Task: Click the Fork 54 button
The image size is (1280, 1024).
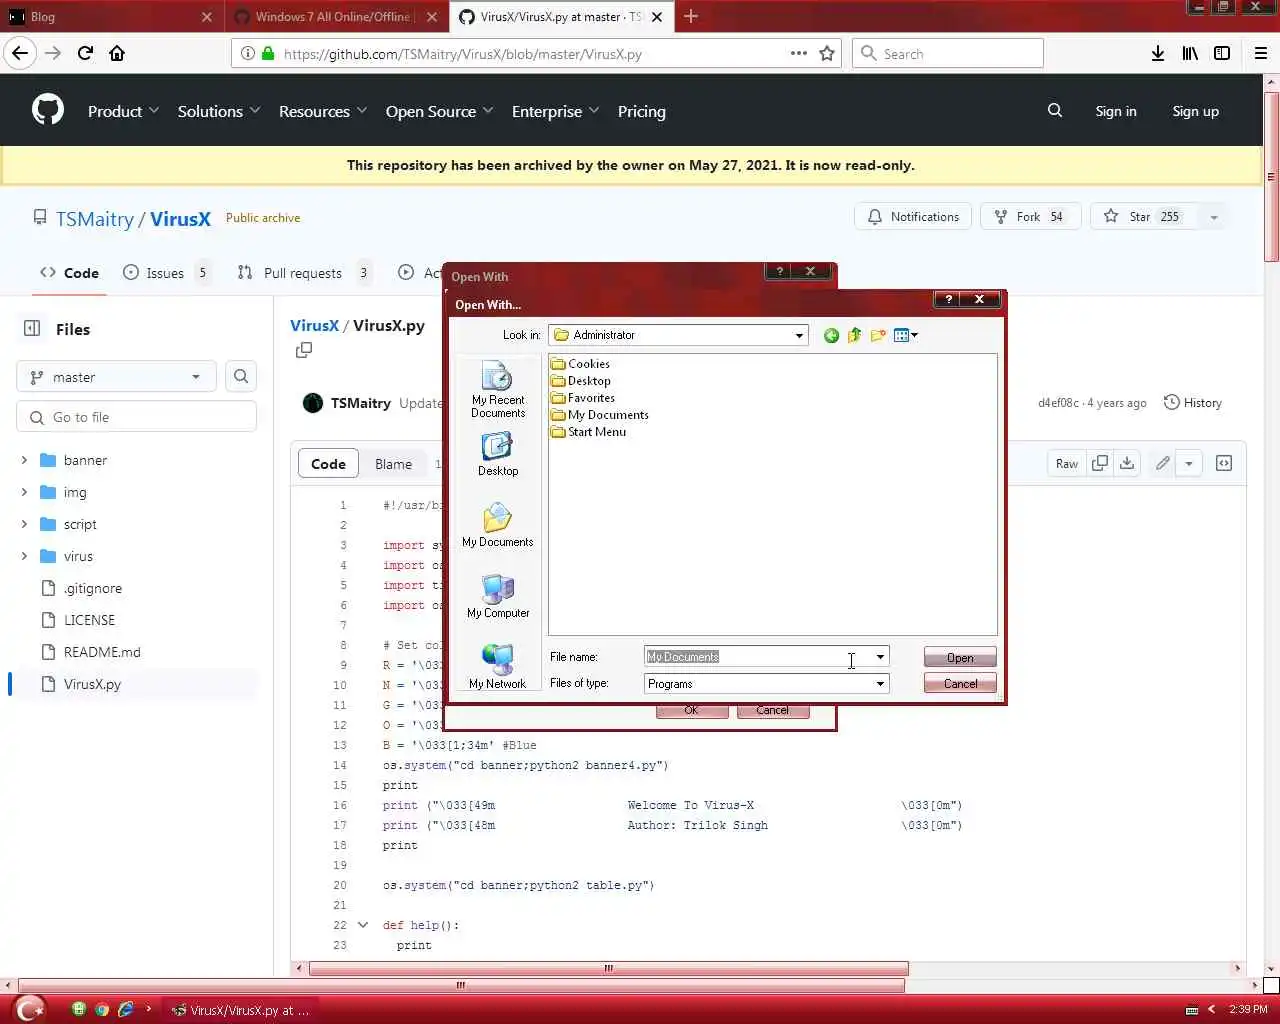Action: point(1030,217)
